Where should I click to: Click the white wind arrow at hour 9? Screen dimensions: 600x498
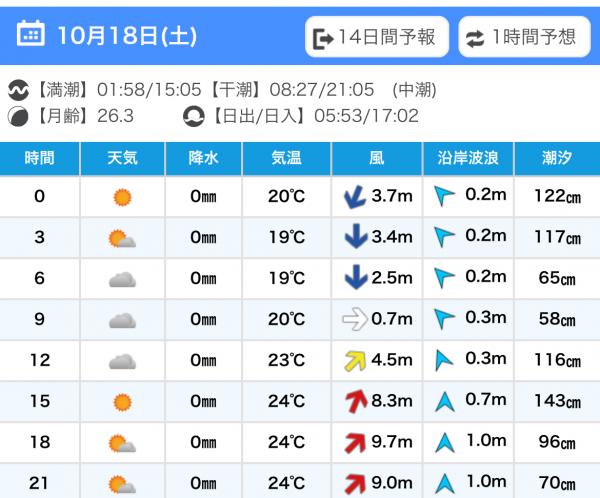point(354,320)
